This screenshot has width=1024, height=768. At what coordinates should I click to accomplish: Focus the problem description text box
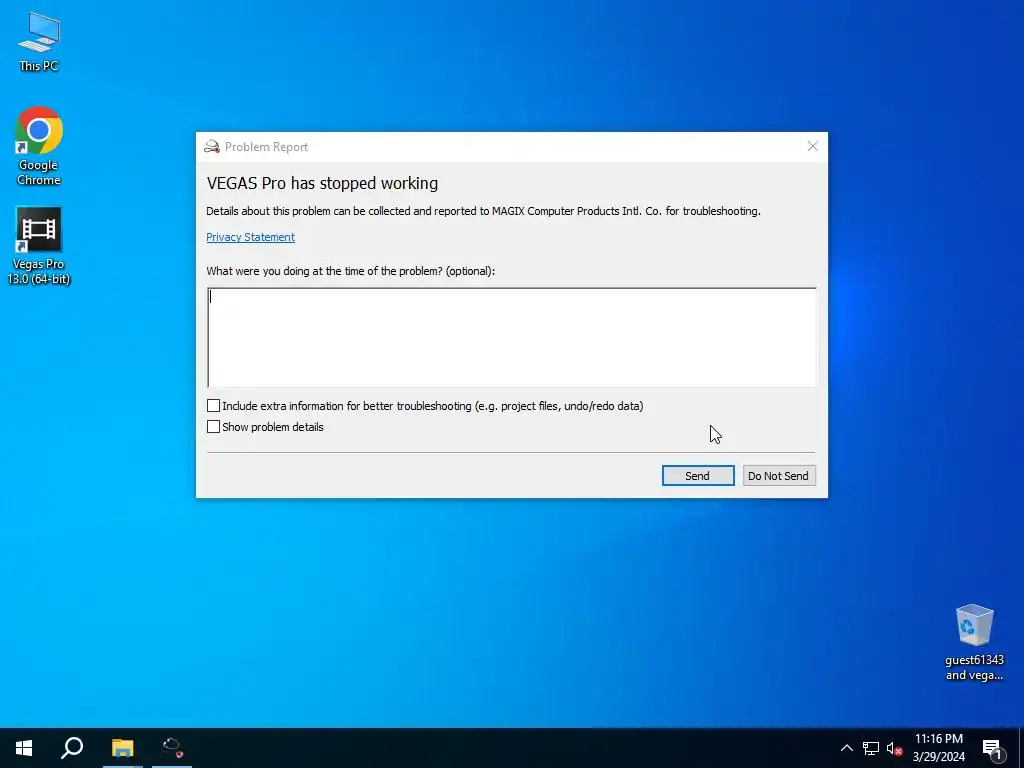coord(511,338)
